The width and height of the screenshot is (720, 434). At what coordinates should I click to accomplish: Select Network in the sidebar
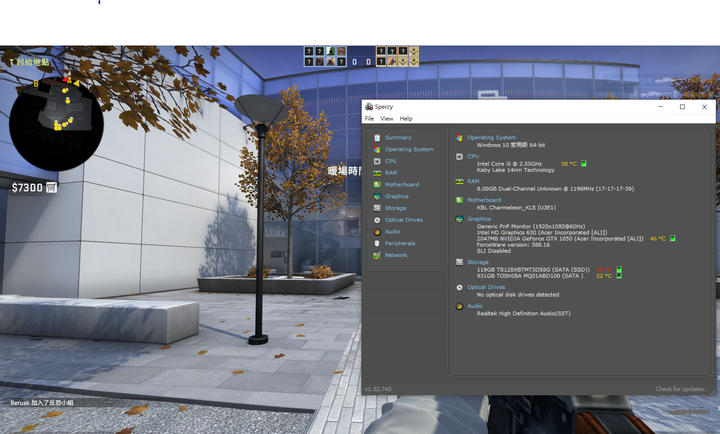click(x=396, y=255)
